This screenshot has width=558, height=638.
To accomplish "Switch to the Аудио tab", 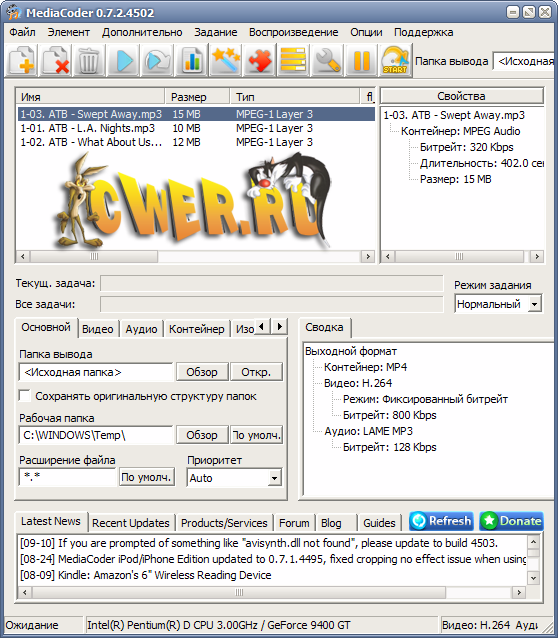I will point(141,329).
